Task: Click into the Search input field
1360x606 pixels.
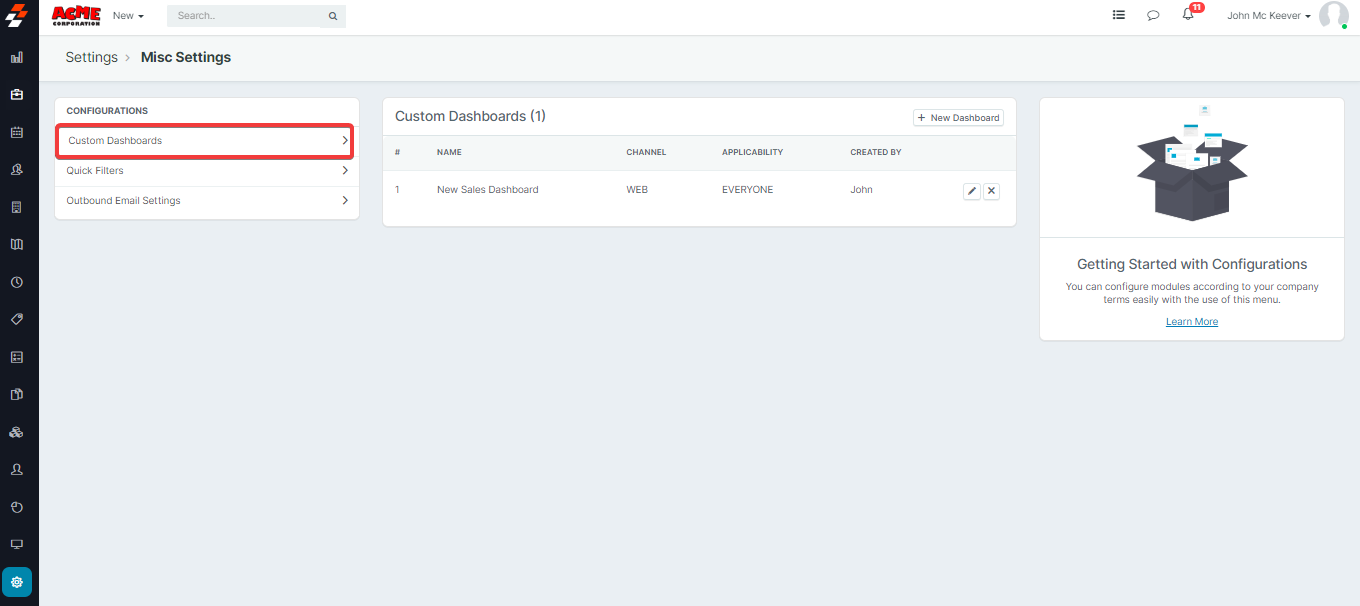Action: [x=245, y=17]
